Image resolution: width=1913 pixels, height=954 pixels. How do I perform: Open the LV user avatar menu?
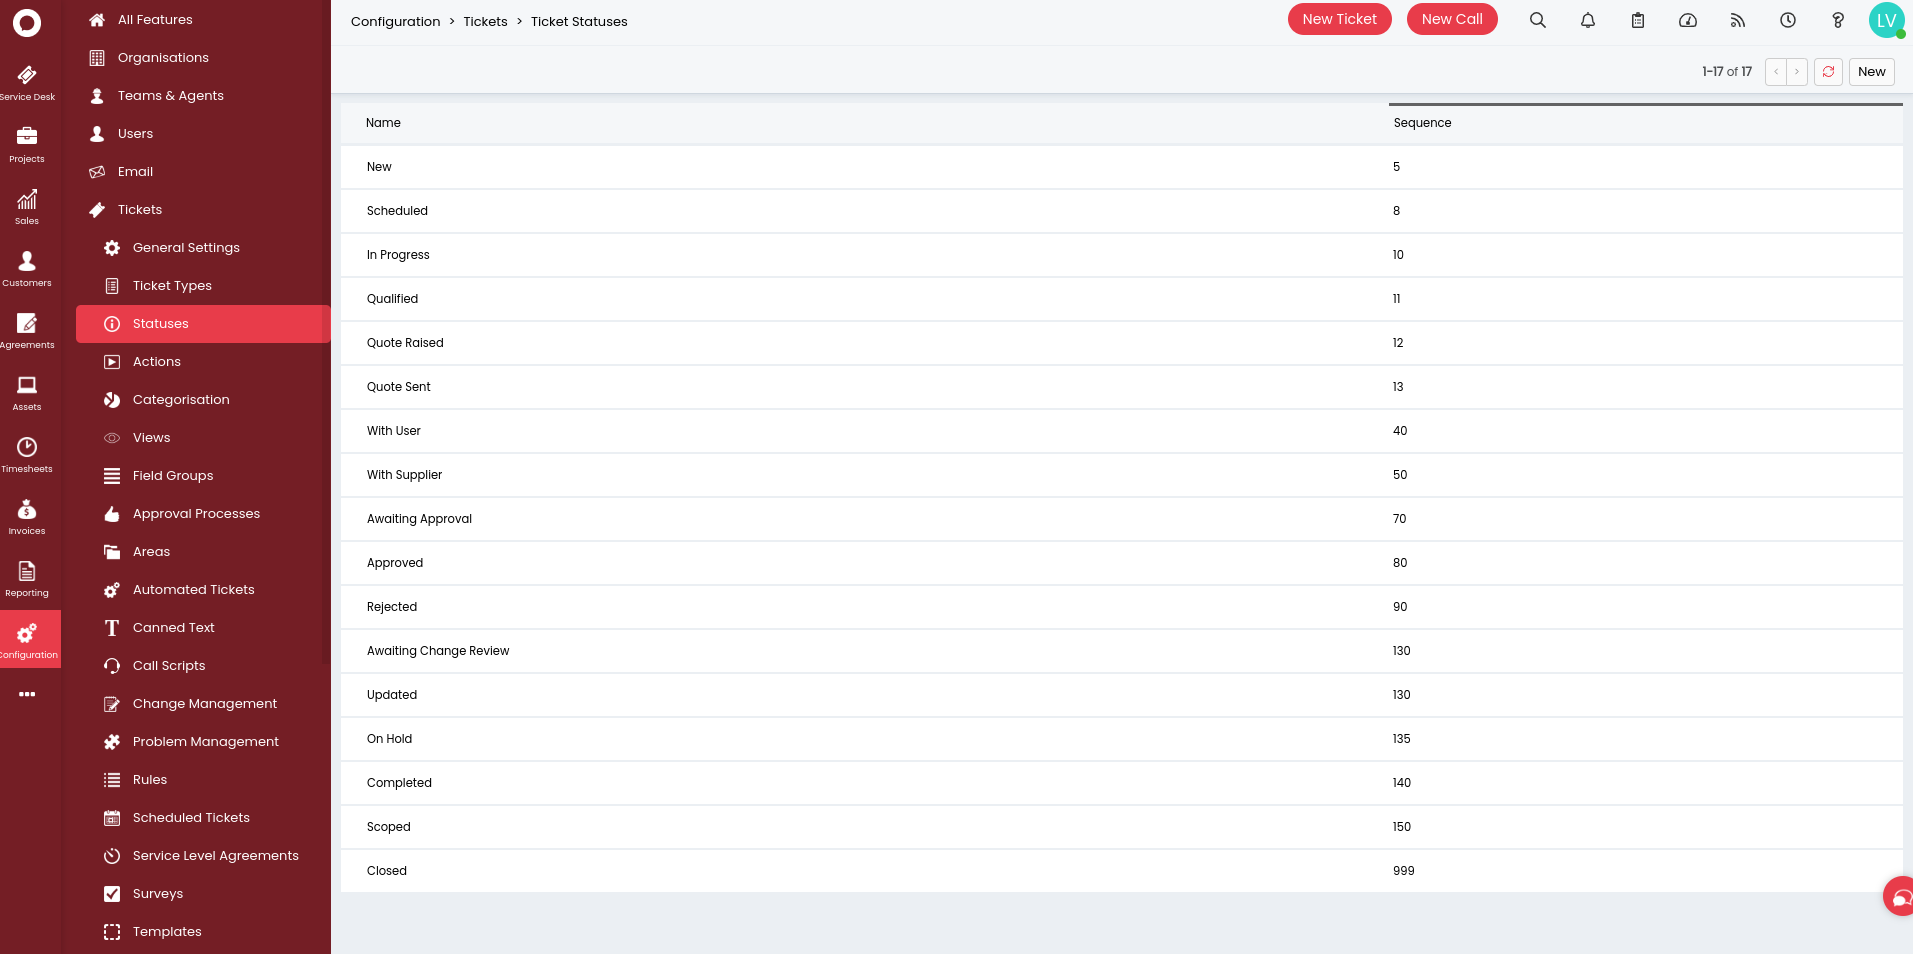1886,20
